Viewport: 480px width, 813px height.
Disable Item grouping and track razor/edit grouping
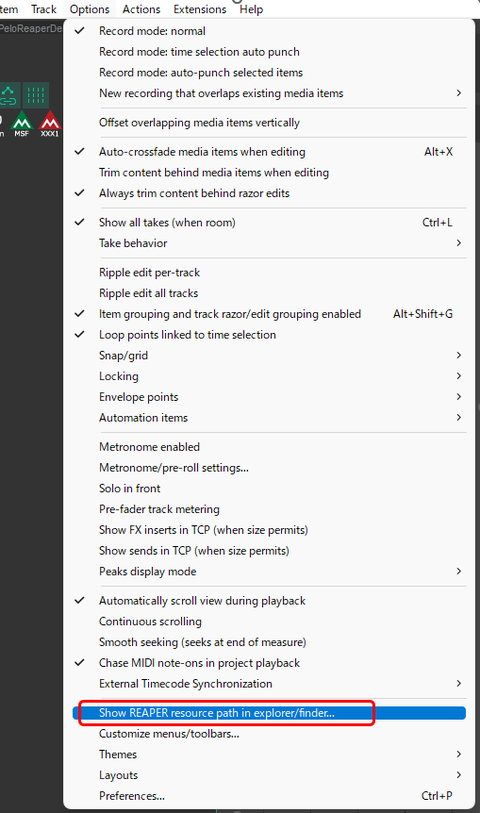coord(269,314)
